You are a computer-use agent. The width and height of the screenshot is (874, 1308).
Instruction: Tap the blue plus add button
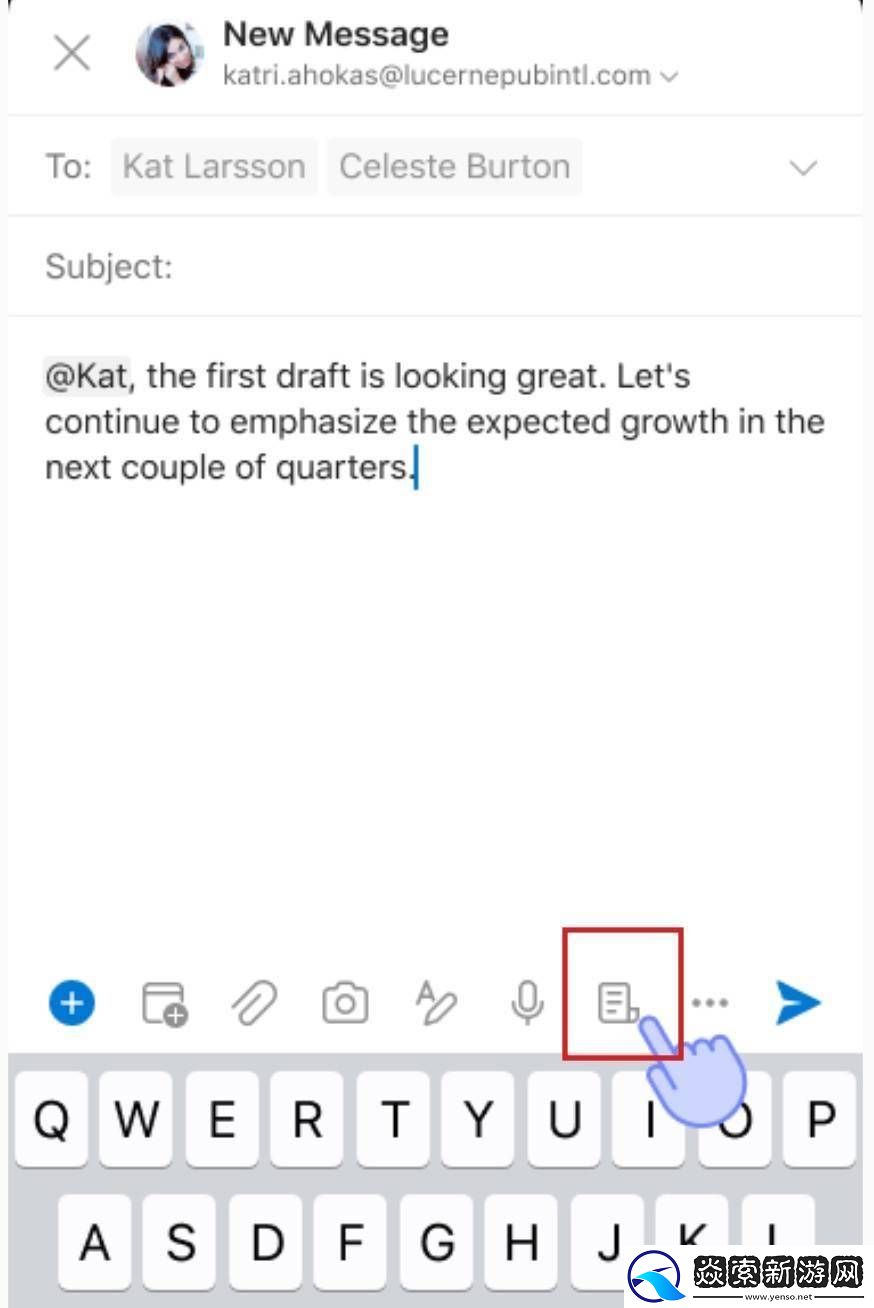pos(72,1002)
